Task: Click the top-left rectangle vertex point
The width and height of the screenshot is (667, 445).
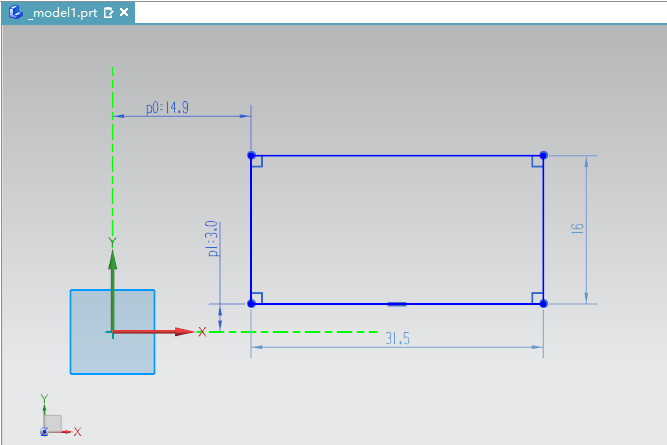Action: coord(251,155)
